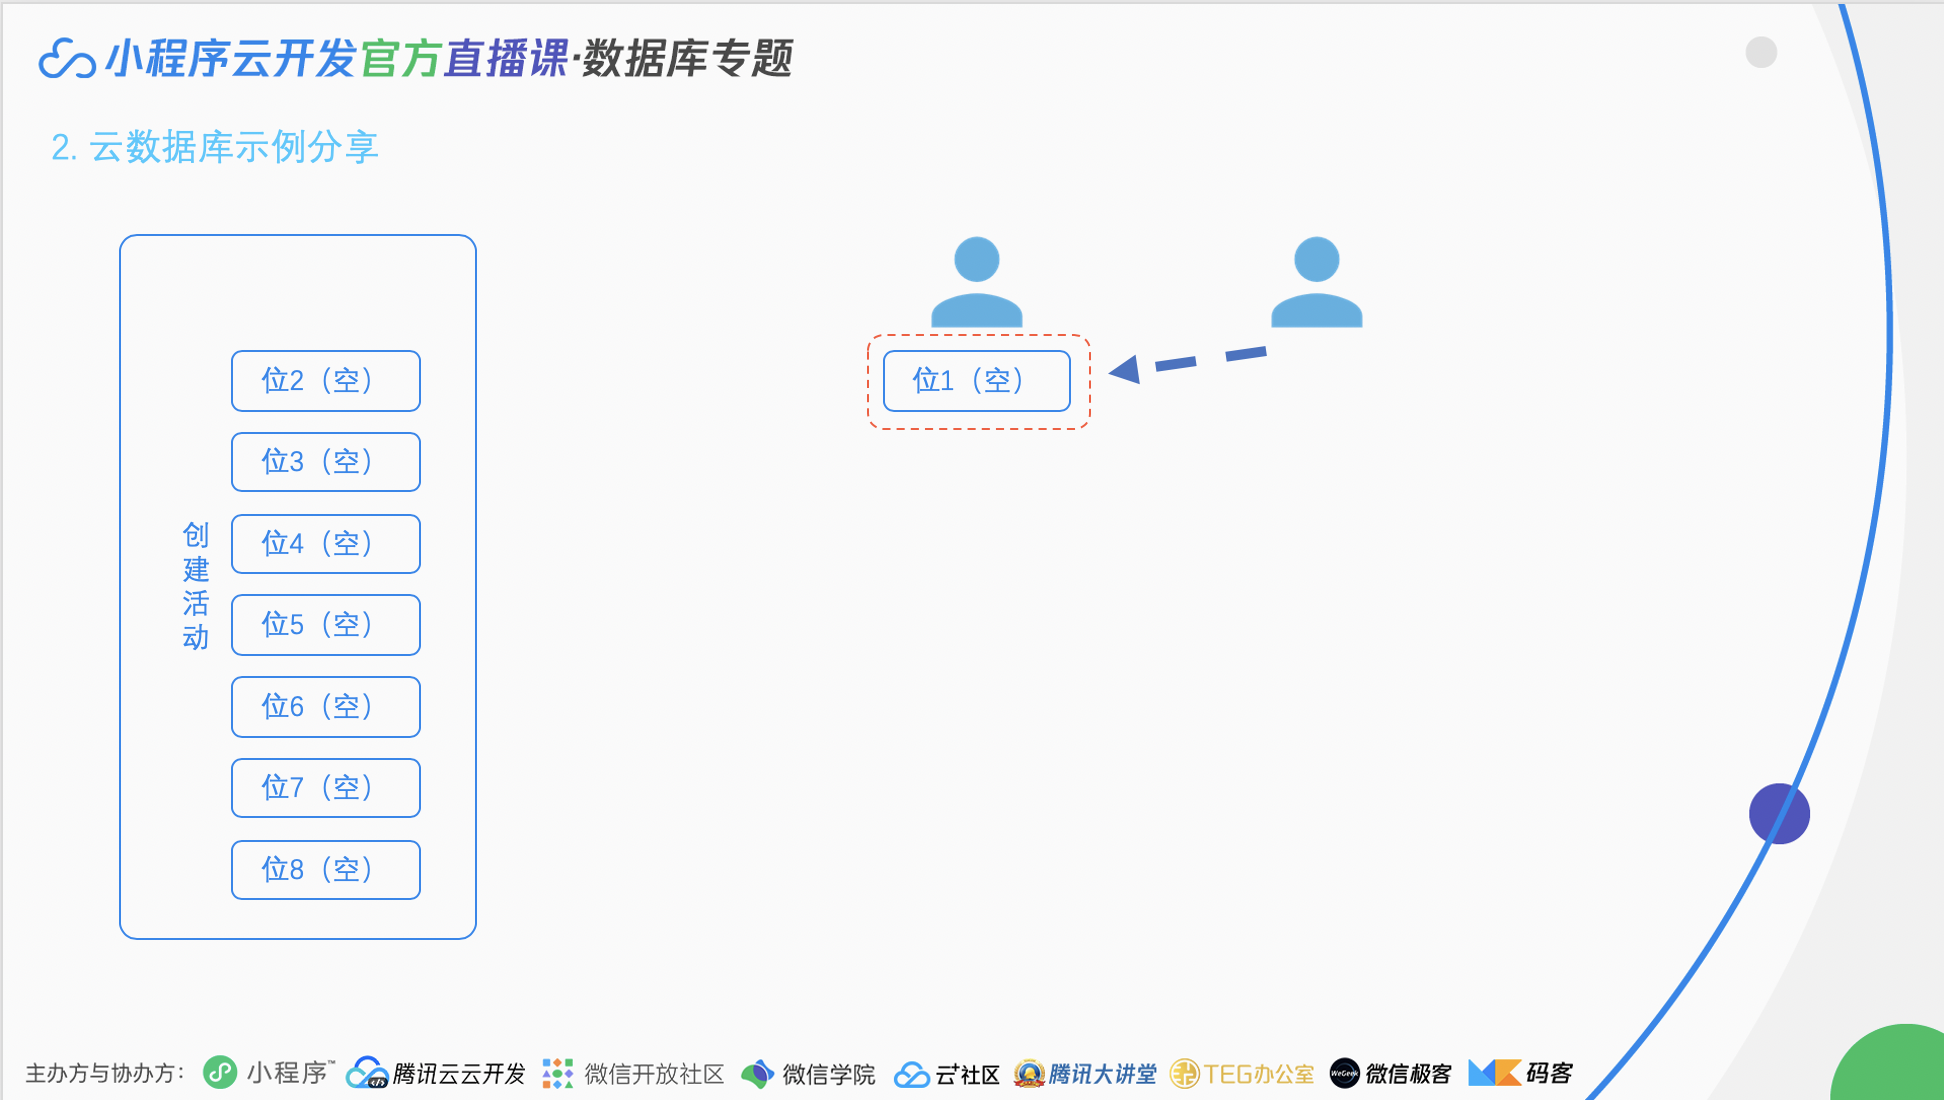Click the 微信学院 logo icon
Screen dimensions: 1944x1100
pos(758,1074)
